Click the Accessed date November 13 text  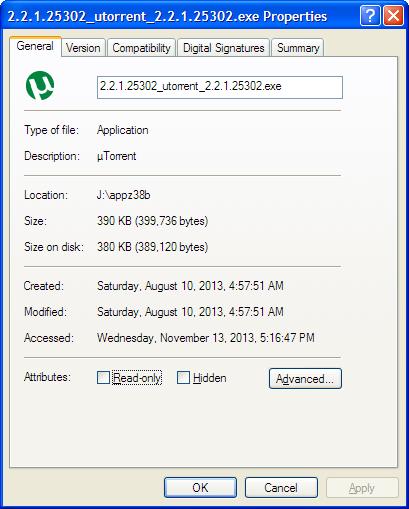pyautogui.click(x=206, y=338)
